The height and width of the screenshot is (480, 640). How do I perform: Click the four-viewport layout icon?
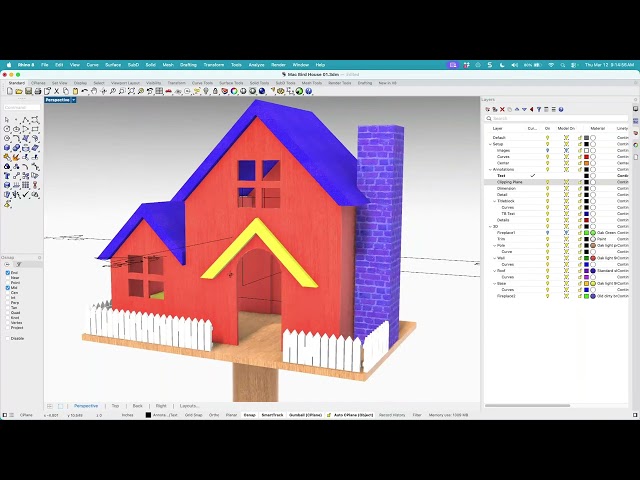pos(159,91)
